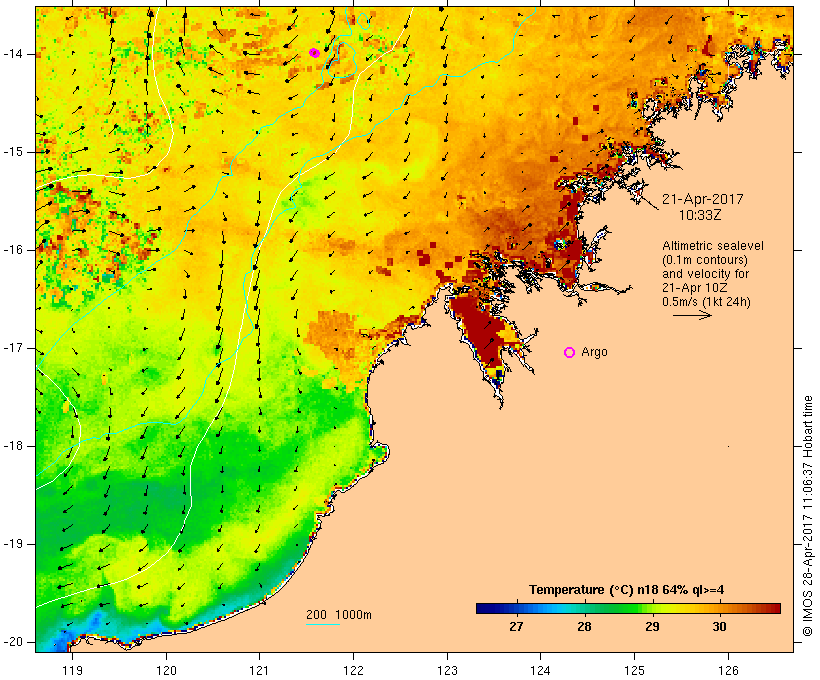Click the velocity scale reference arrow
The height and width of the screenshot is (680, 820).
692,315
